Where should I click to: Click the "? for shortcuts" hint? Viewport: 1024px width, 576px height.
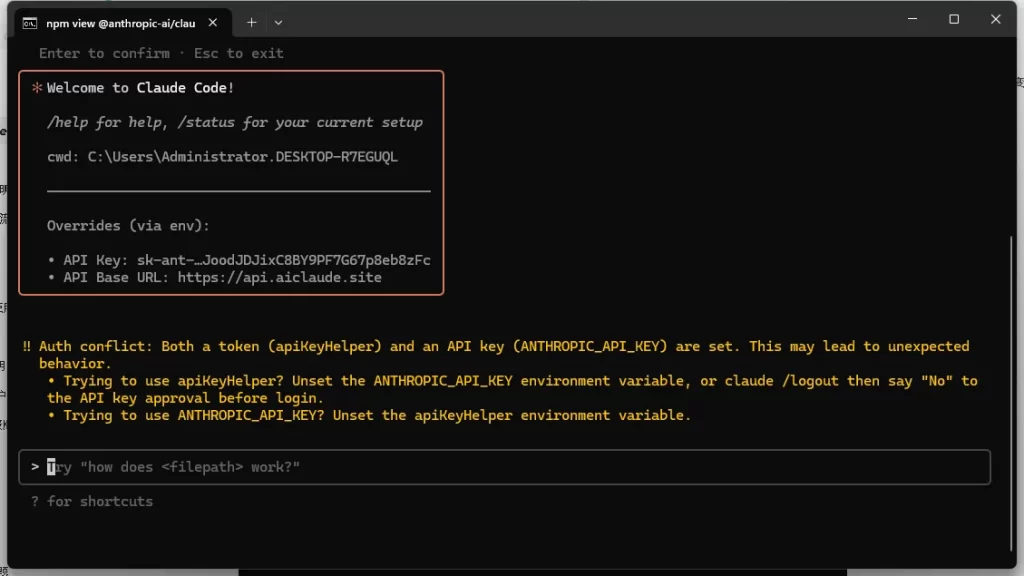pyautogui.click(x=92, y=502)
